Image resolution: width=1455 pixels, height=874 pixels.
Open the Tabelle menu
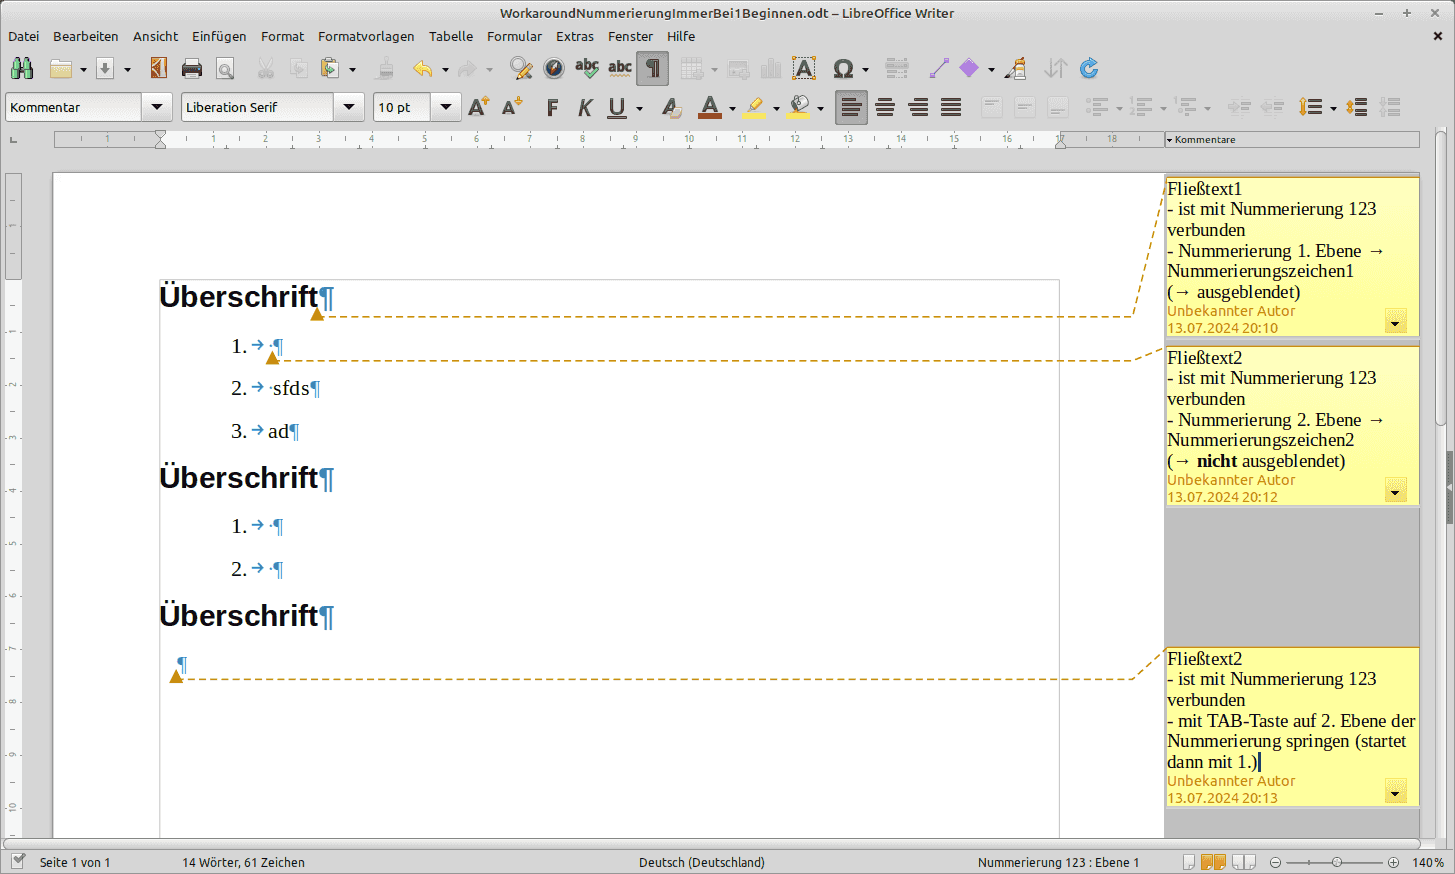point(451,36)
